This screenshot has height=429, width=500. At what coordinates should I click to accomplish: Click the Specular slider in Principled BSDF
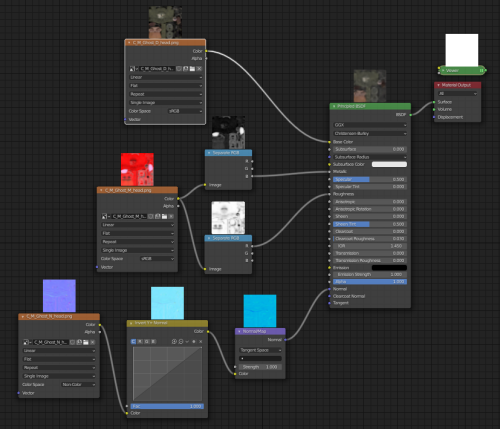tap(370, 179)
